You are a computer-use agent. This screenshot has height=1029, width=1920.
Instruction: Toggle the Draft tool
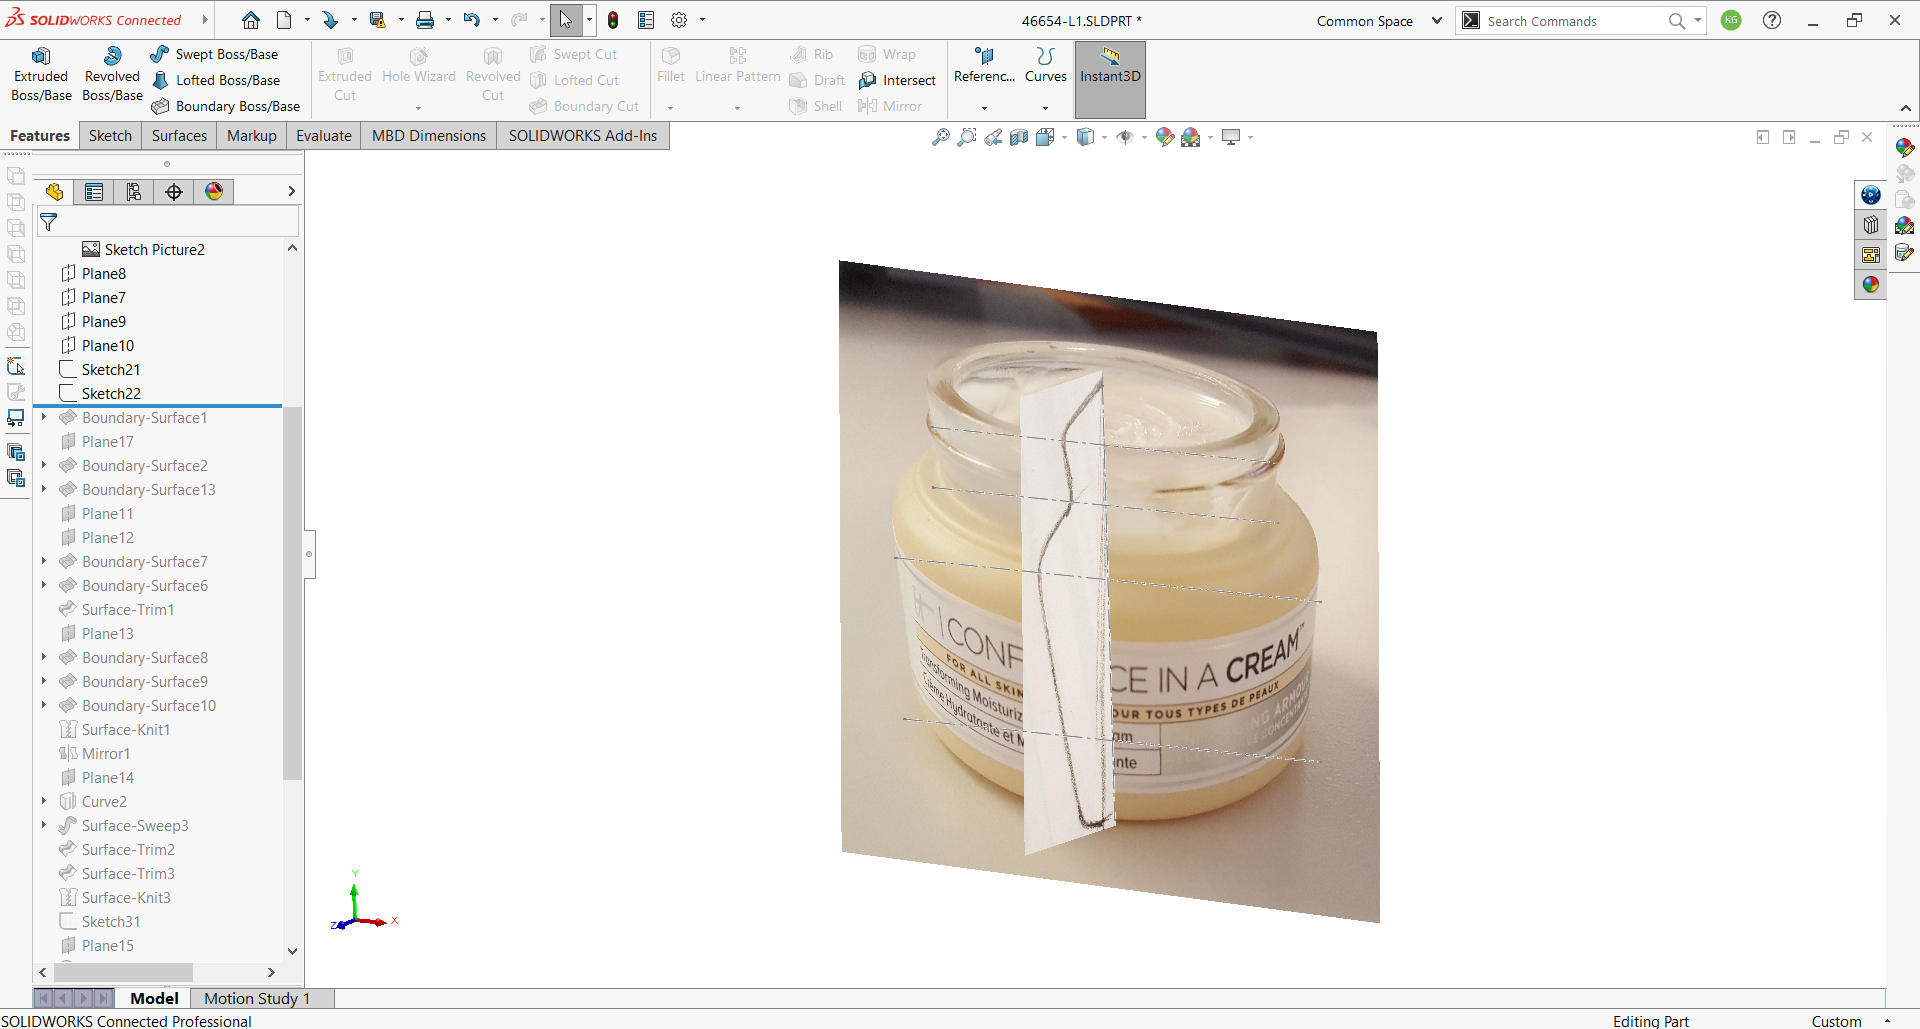(816, 80)
